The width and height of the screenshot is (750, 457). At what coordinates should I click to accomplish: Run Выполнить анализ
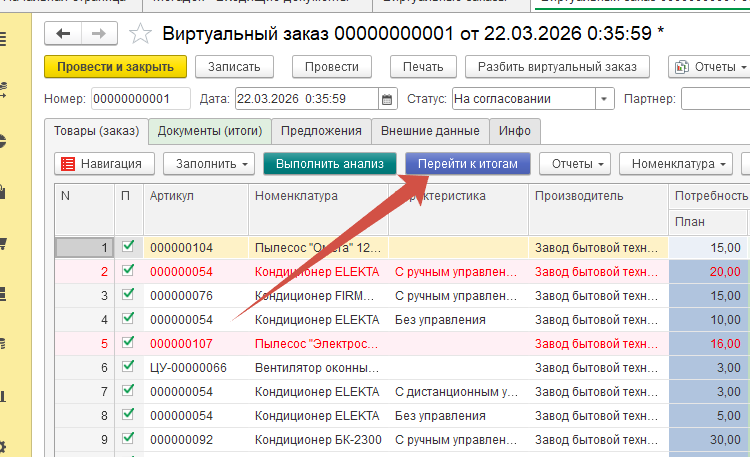[x=330, y=164]
